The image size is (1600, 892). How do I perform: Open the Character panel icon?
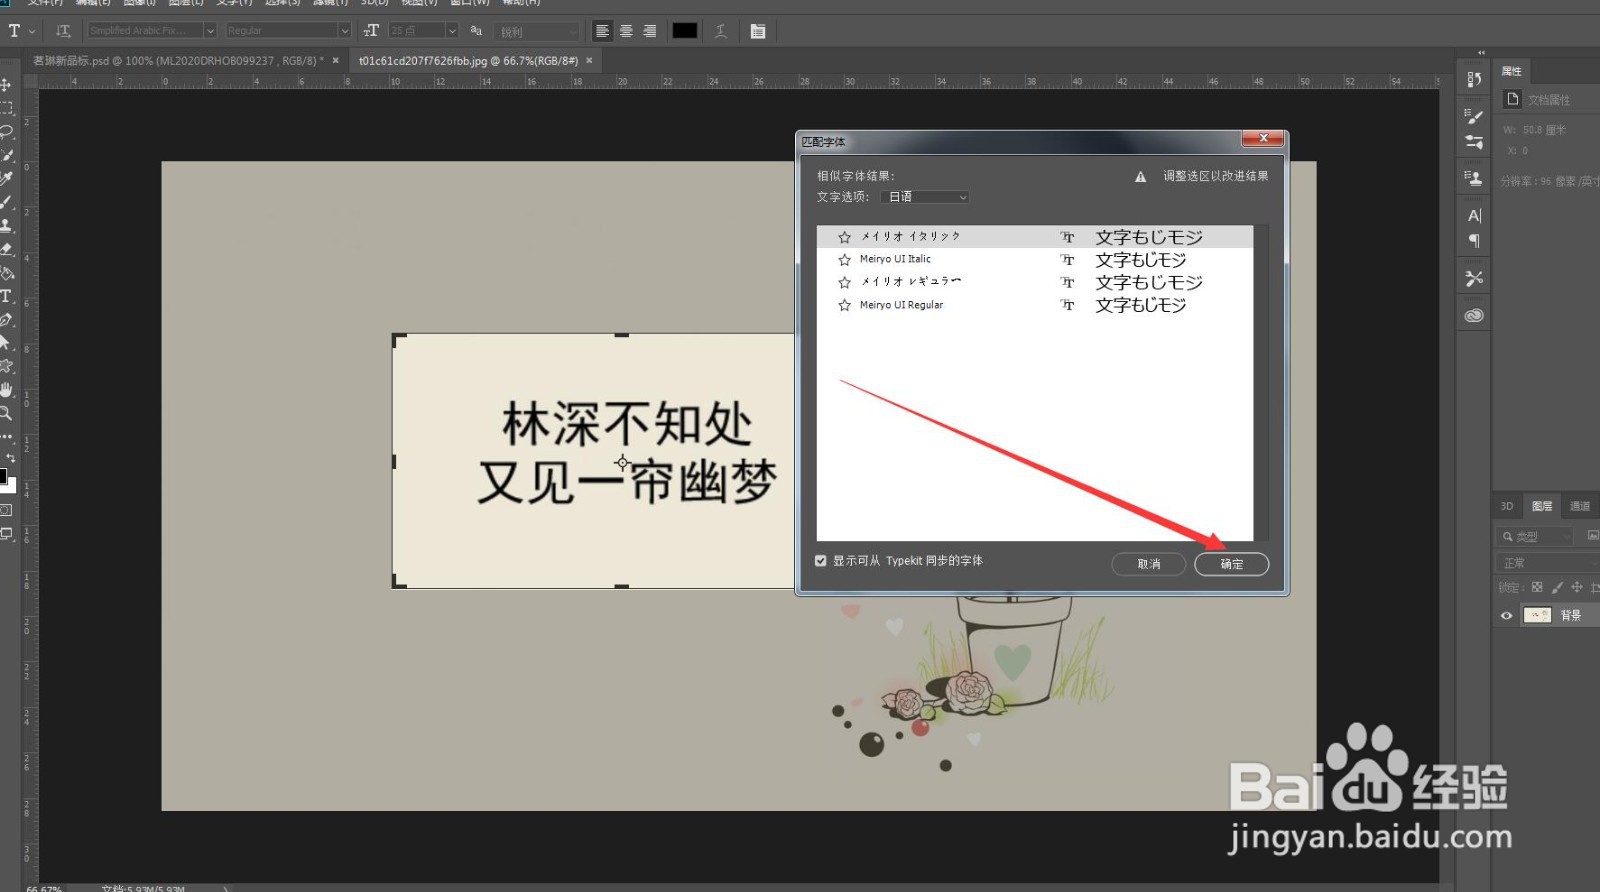(1474, 215)
